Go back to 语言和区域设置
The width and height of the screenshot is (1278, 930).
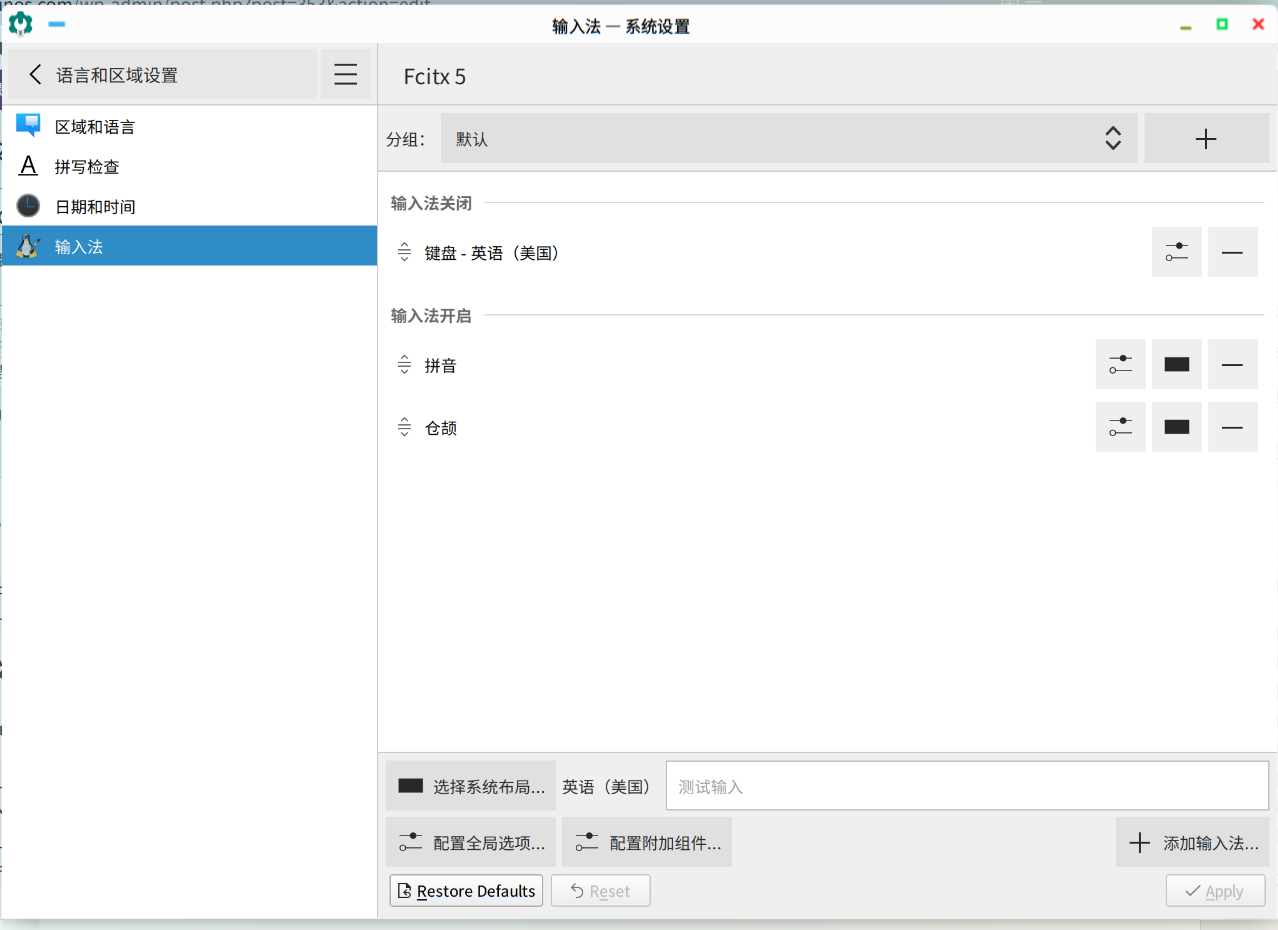[x=162, y=75]
